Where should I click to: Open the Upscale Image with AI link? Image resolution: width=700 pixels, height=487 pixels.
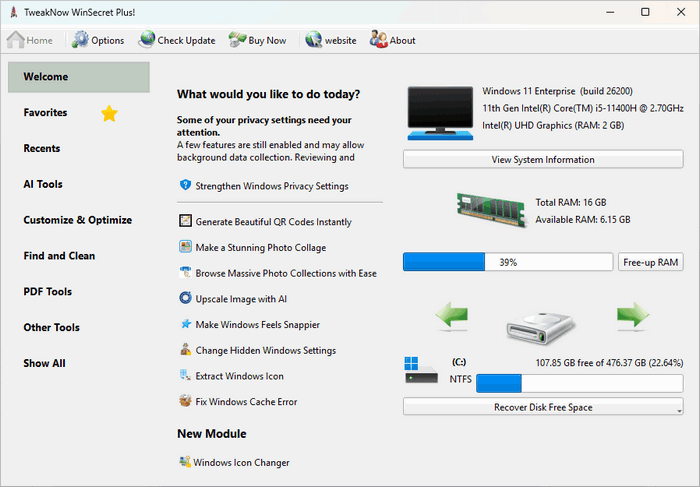(x=241, y=299)
